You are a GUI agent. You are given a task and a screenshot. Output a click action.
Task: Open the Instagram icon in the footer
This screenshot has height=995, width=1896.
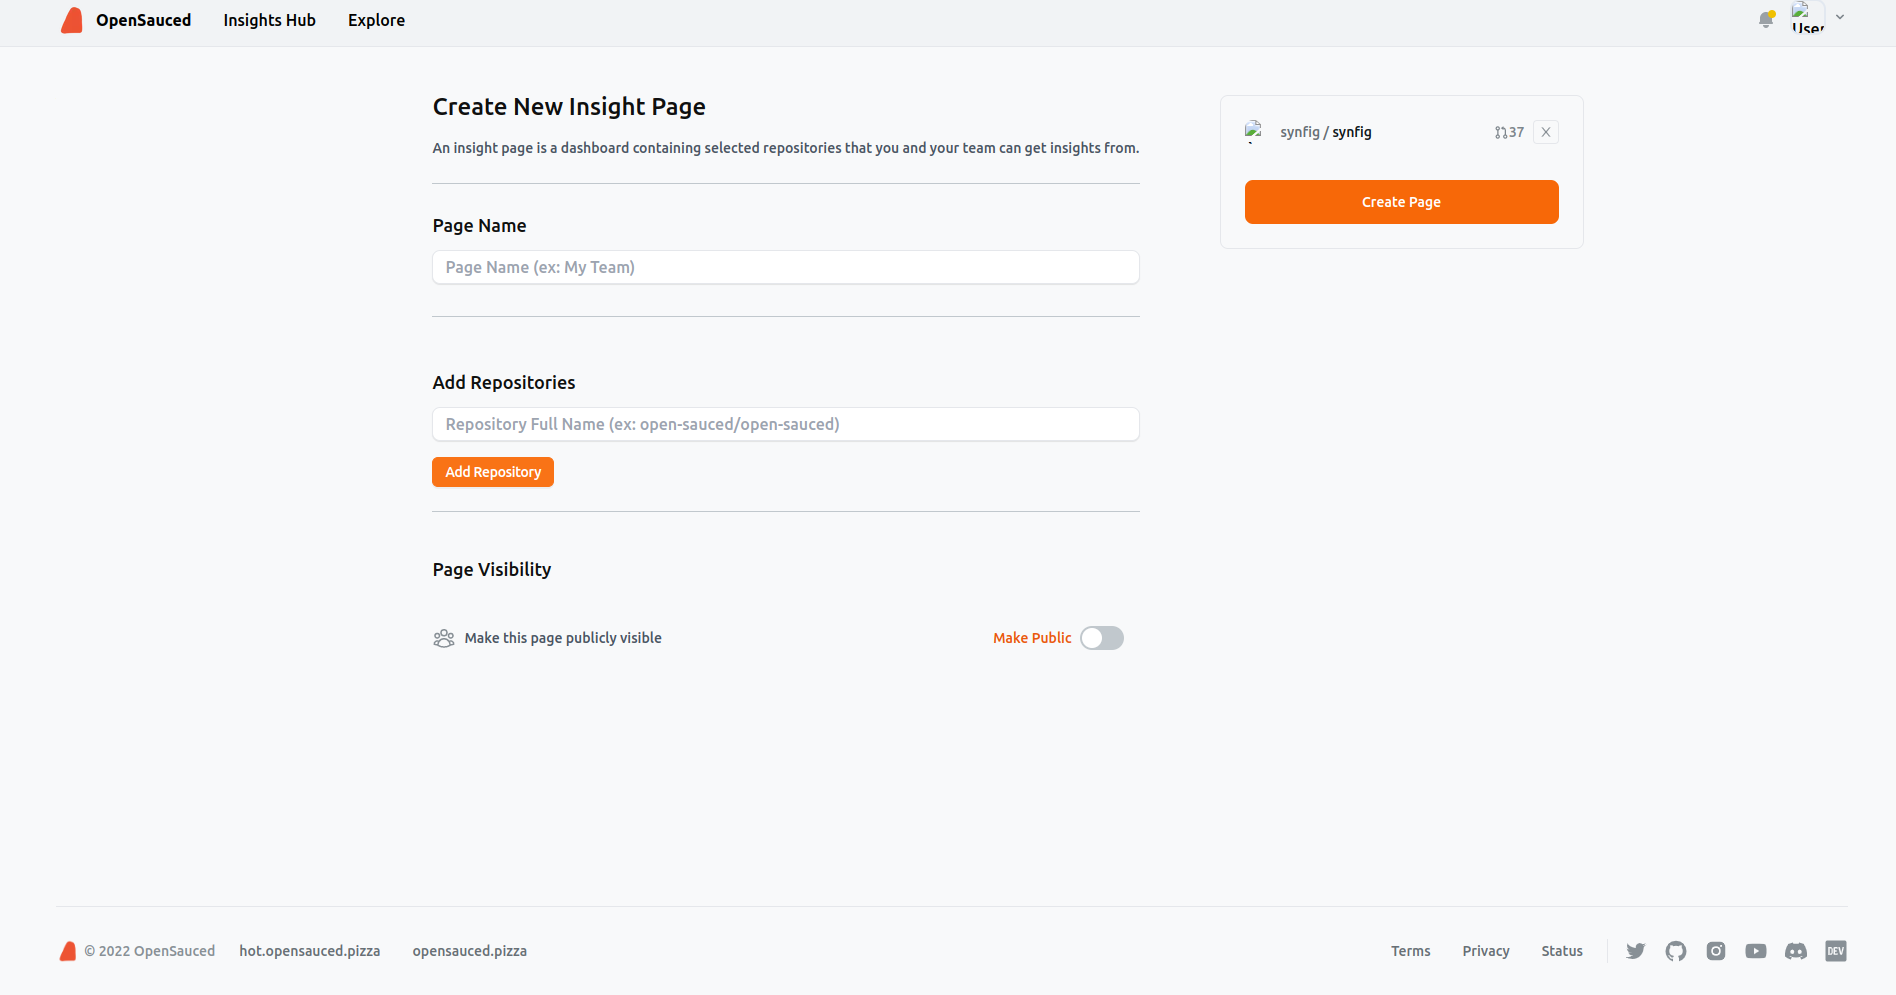1716,951
